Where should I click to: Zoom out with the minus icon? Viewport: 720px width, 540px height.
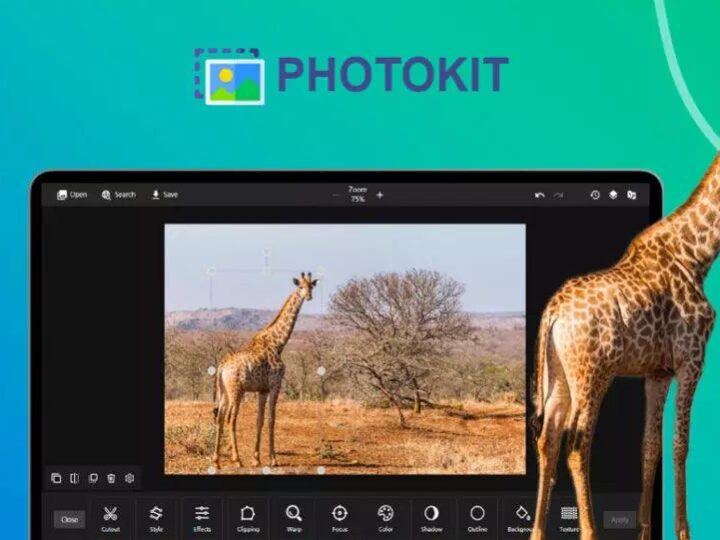pos(336,195)
